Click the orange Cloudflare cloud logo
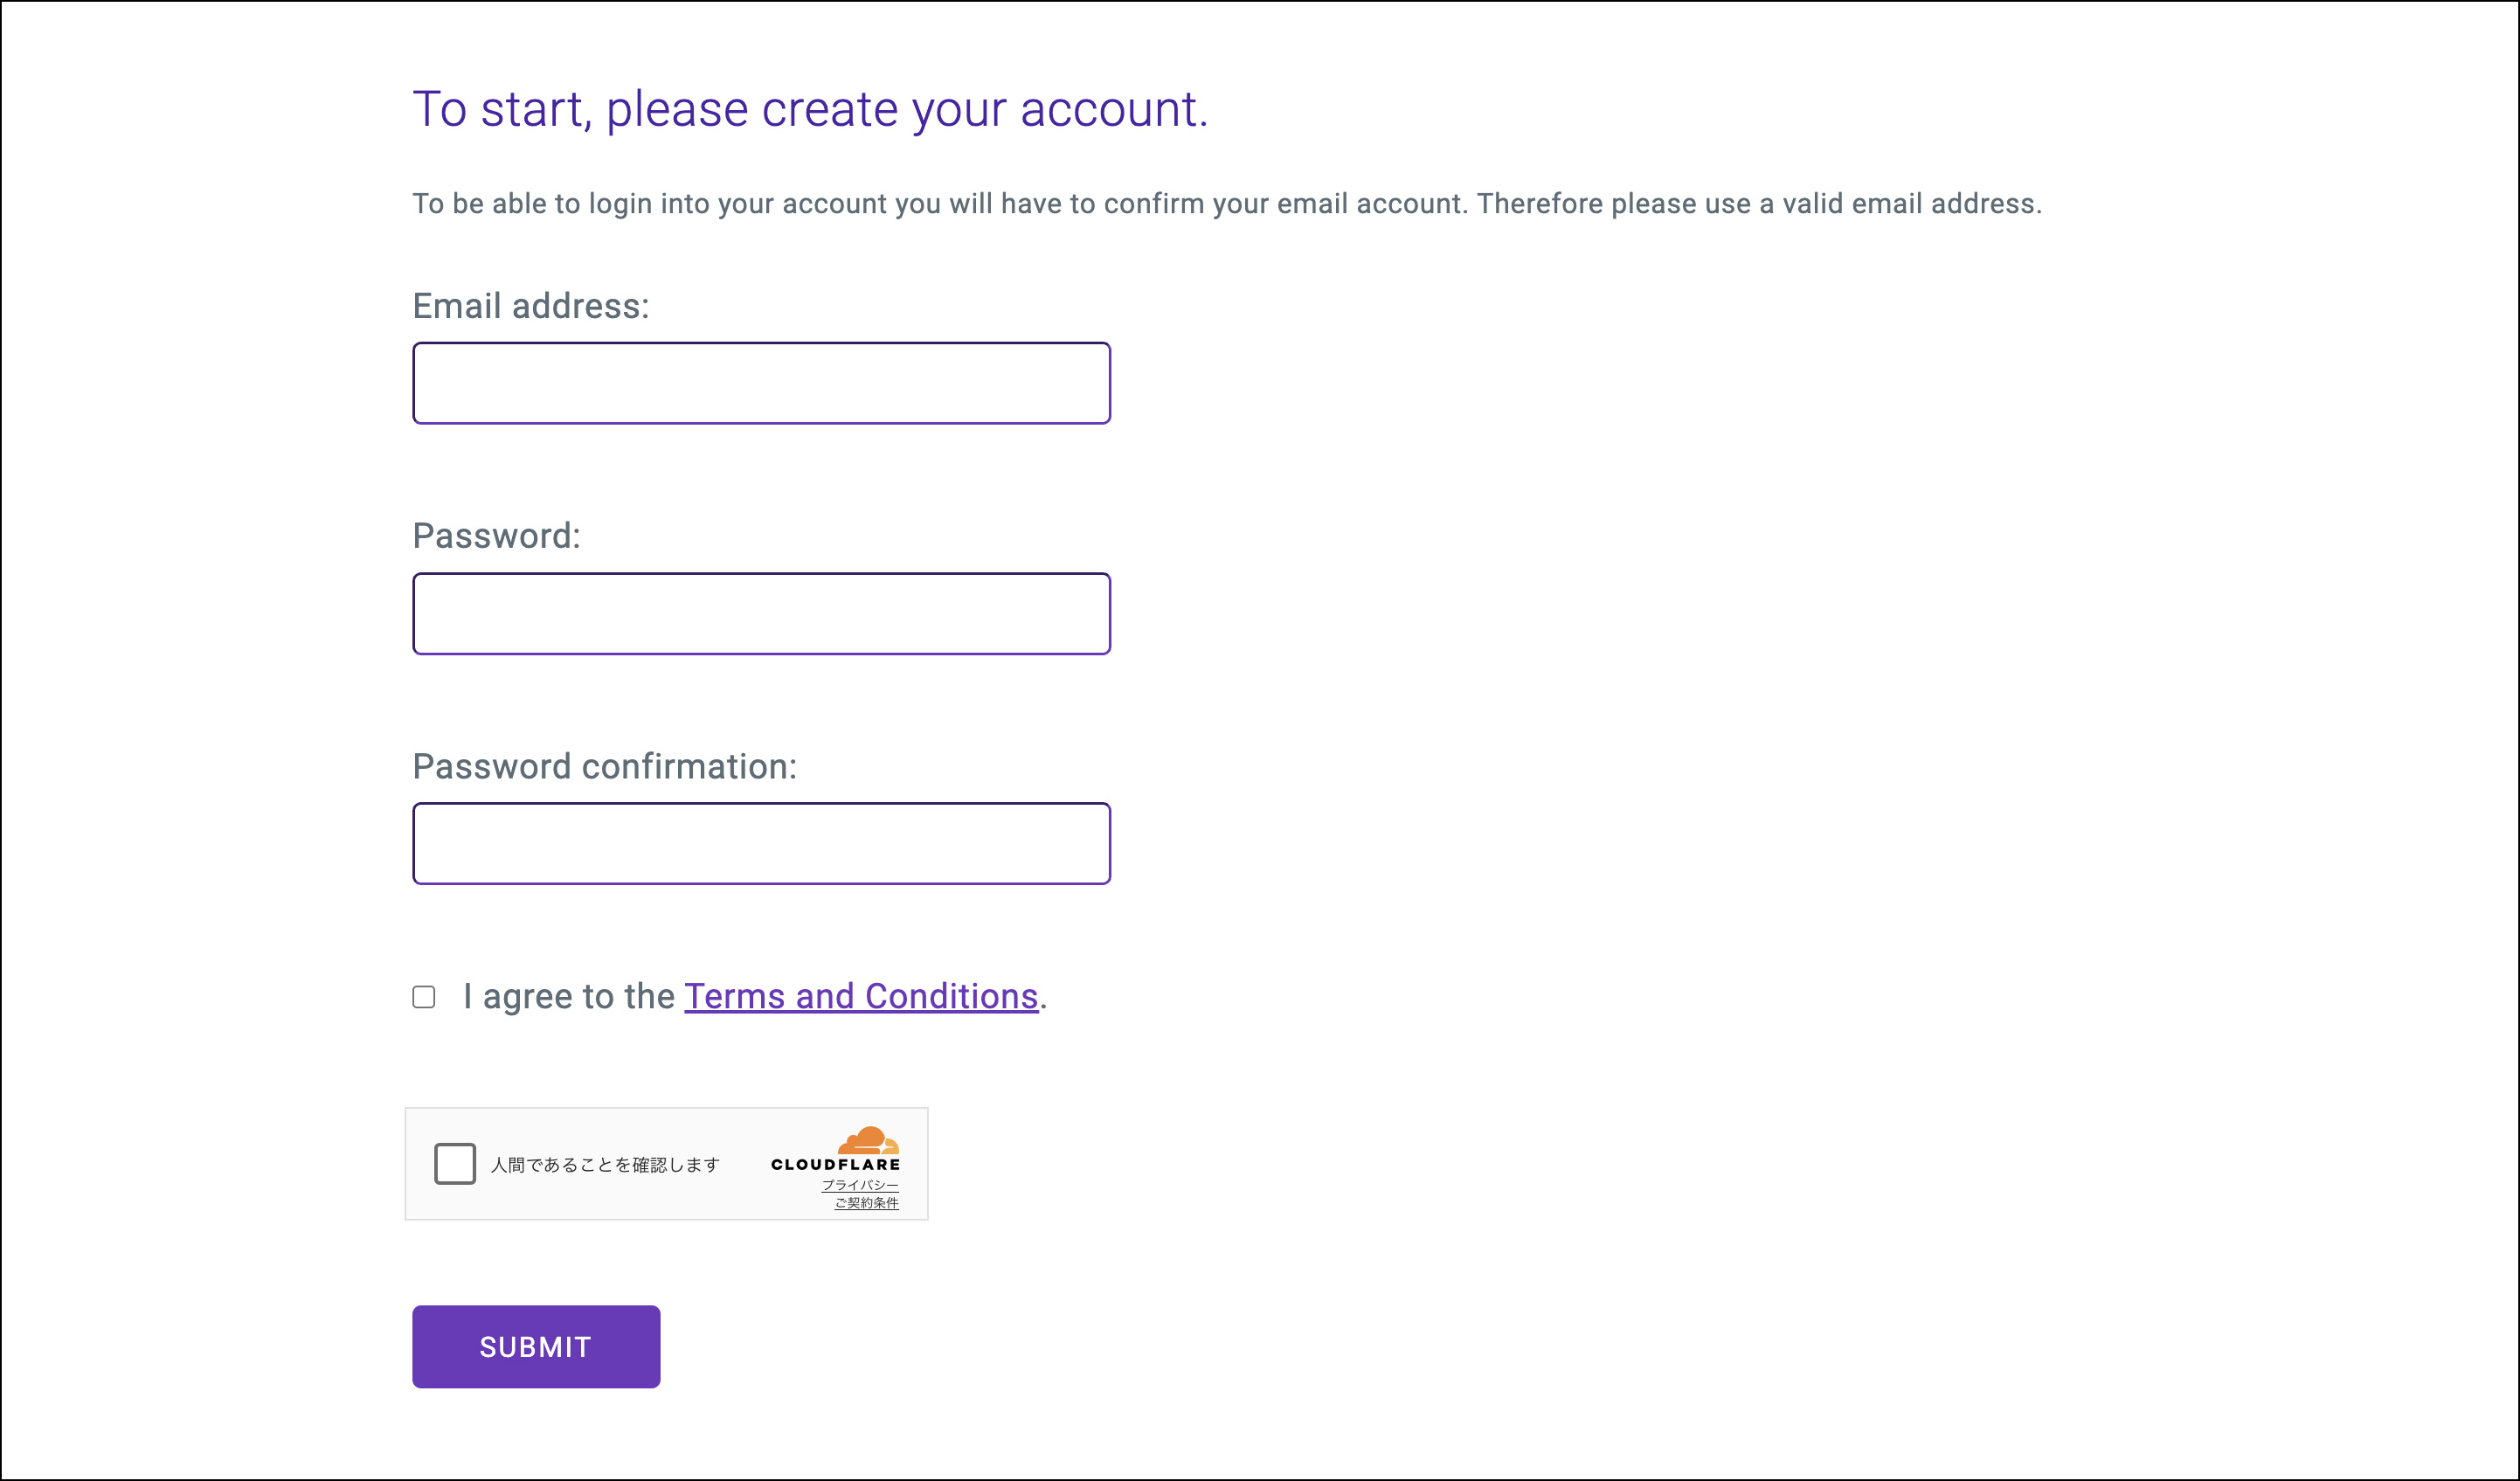 click(868, 1140)
